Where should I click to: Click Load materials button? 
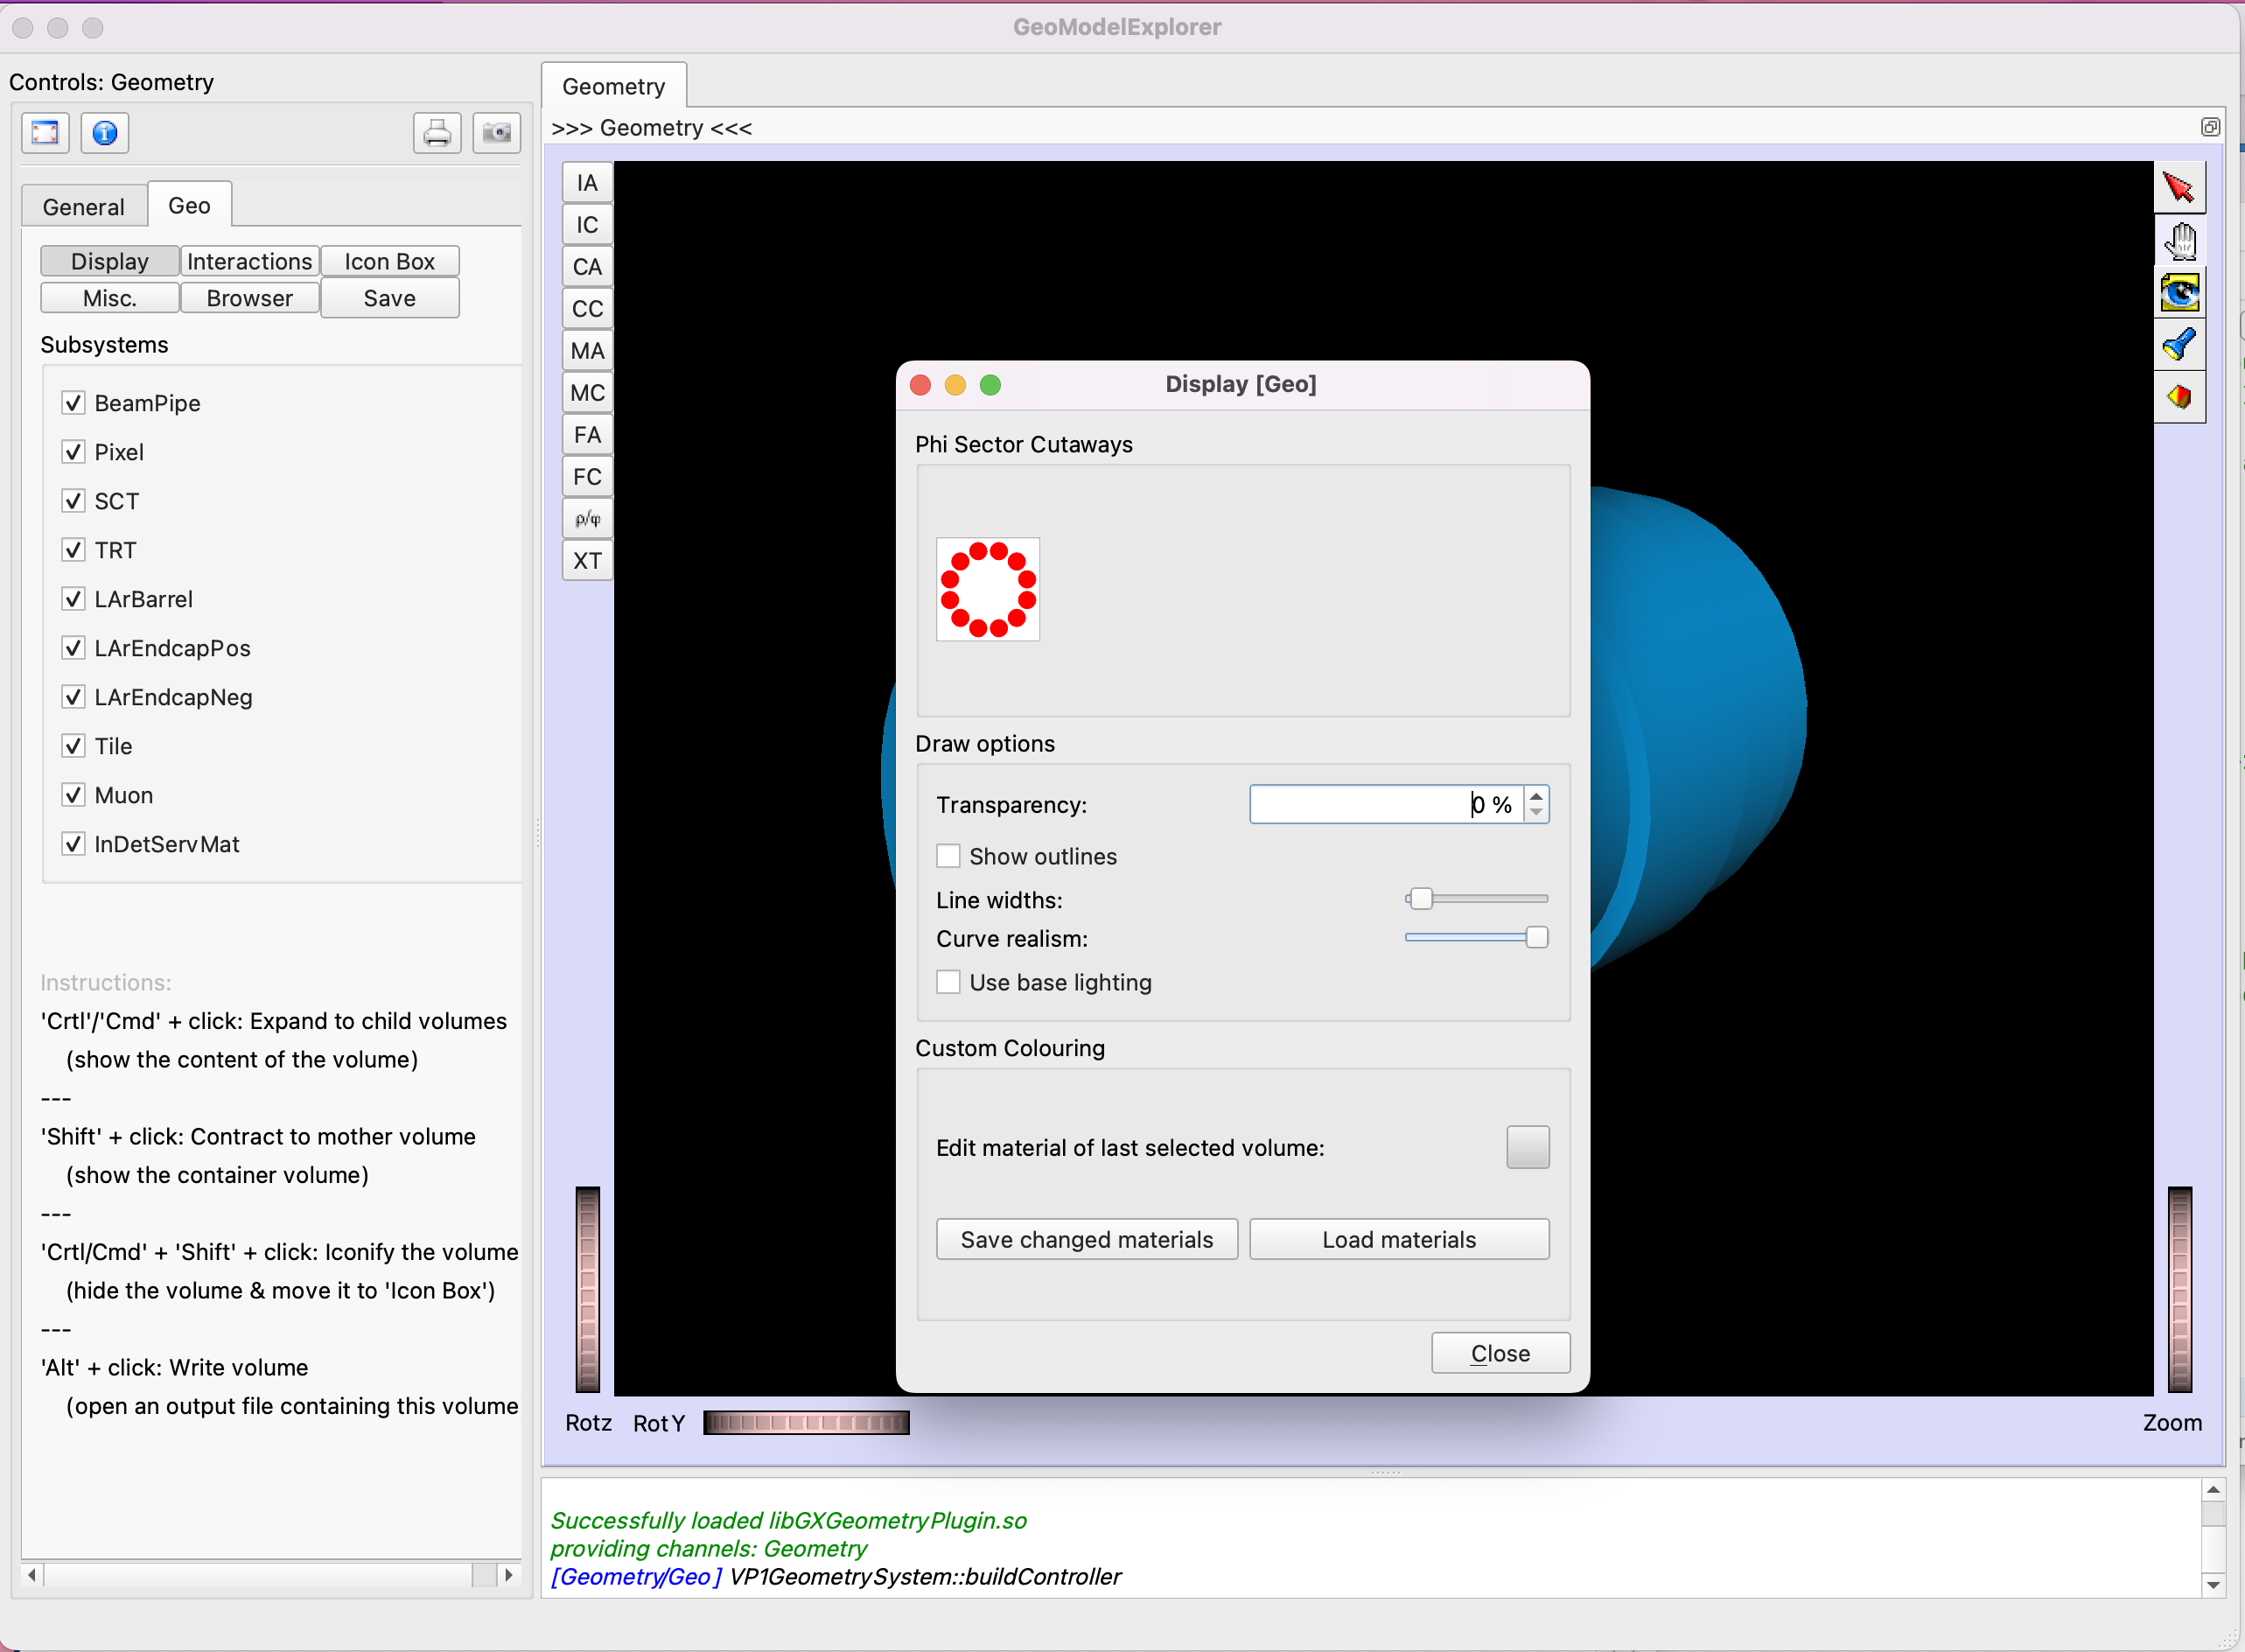pyautogui.click(x=1399, y=1239)
